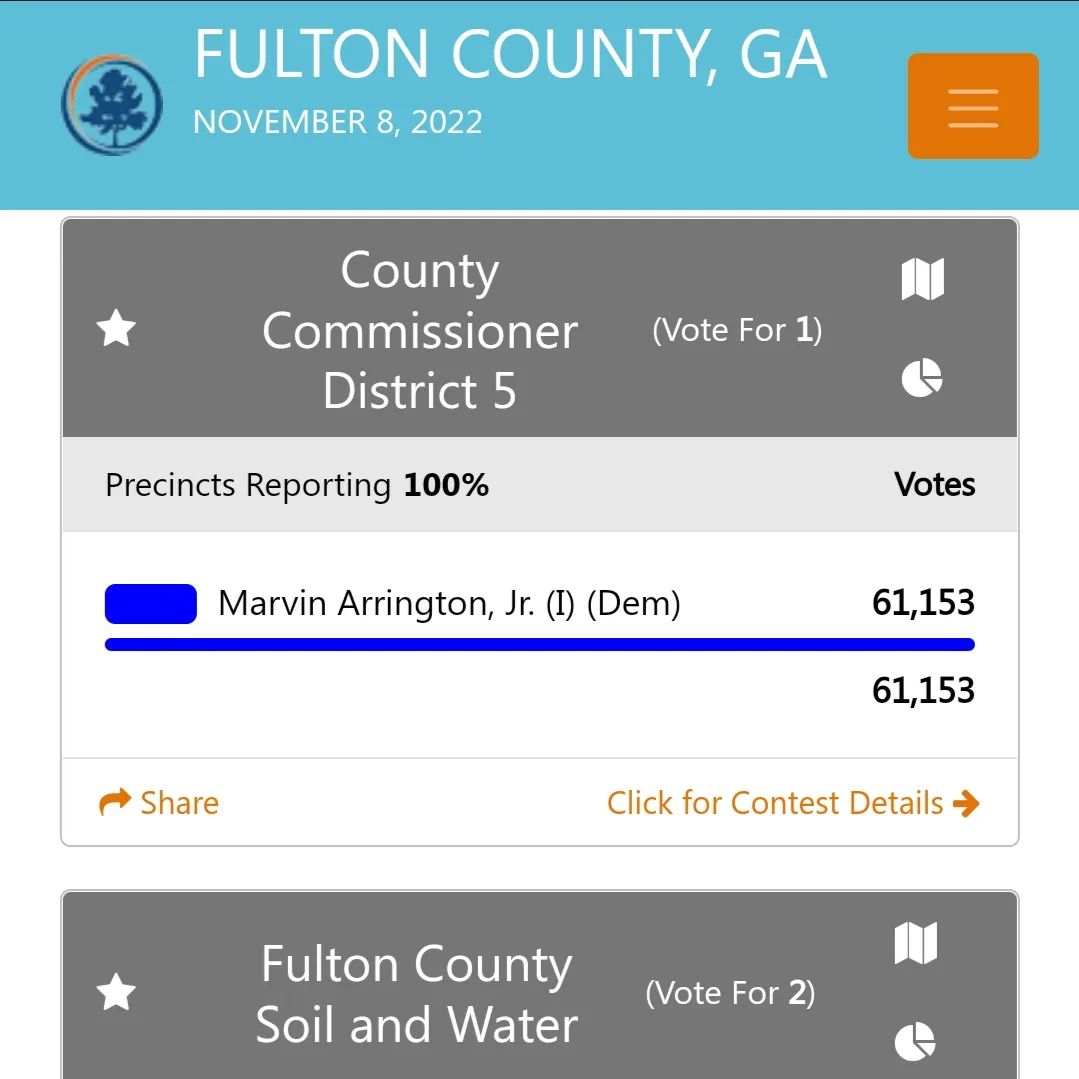Open the pie chart for District 5 results
The height and width of the screenshot is (1079, 1079).
click(x=921, y=378)
